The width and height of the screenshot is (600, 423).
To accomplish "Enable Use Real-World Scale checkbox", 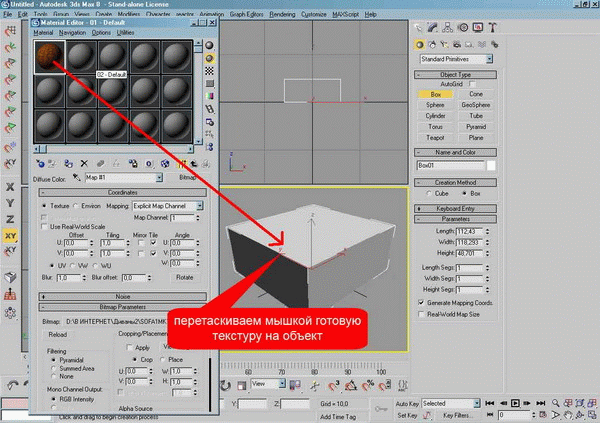I will click(x=45, y=227).
